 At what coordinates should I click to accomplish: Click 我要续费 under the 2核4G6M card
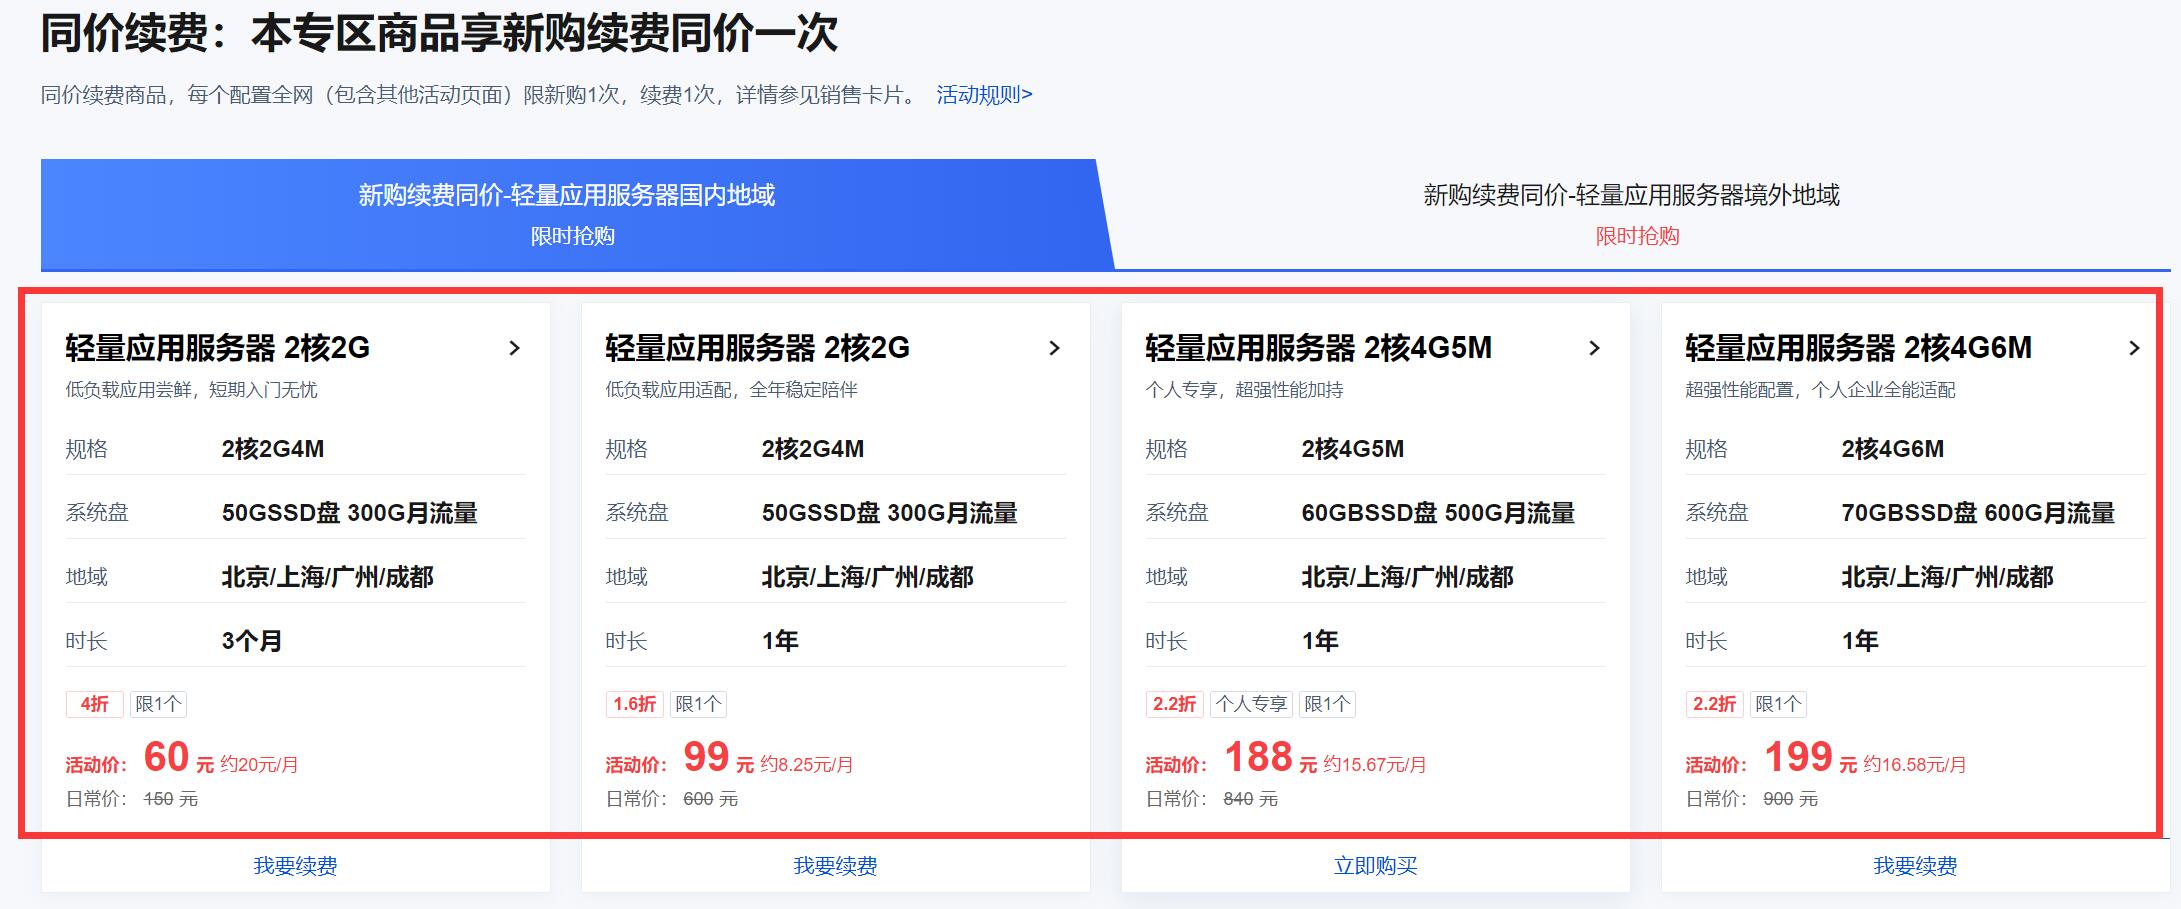coord(1915,866)
